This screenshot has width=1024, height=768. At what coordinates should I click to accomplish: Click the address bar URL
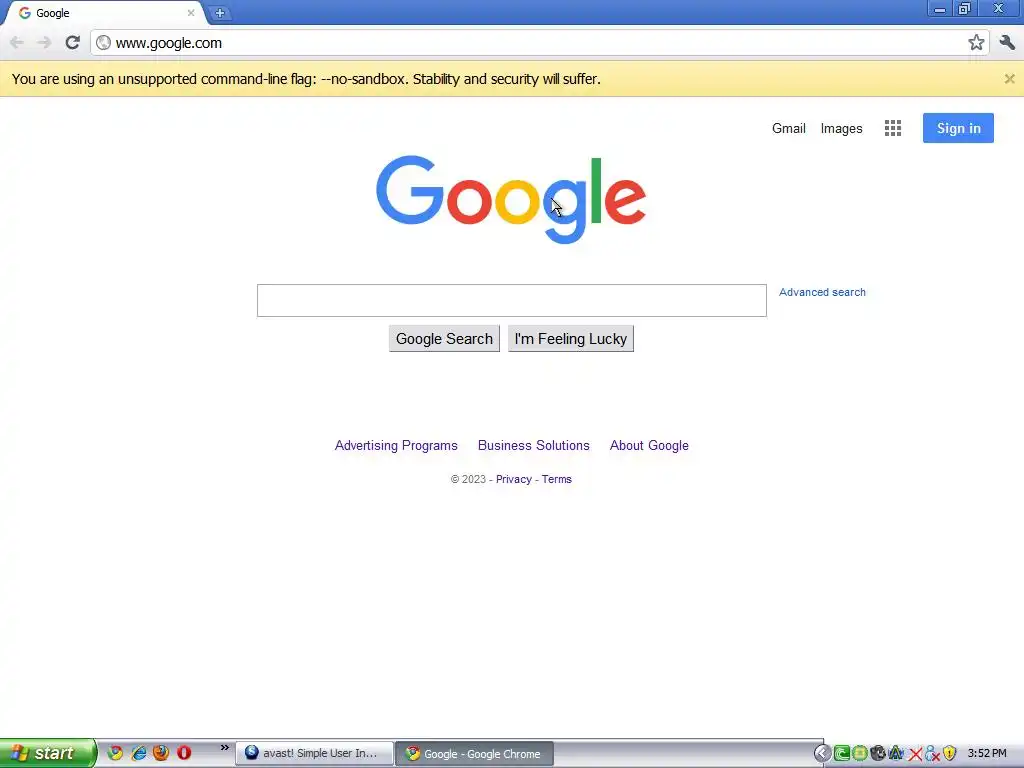pos(168,43)
